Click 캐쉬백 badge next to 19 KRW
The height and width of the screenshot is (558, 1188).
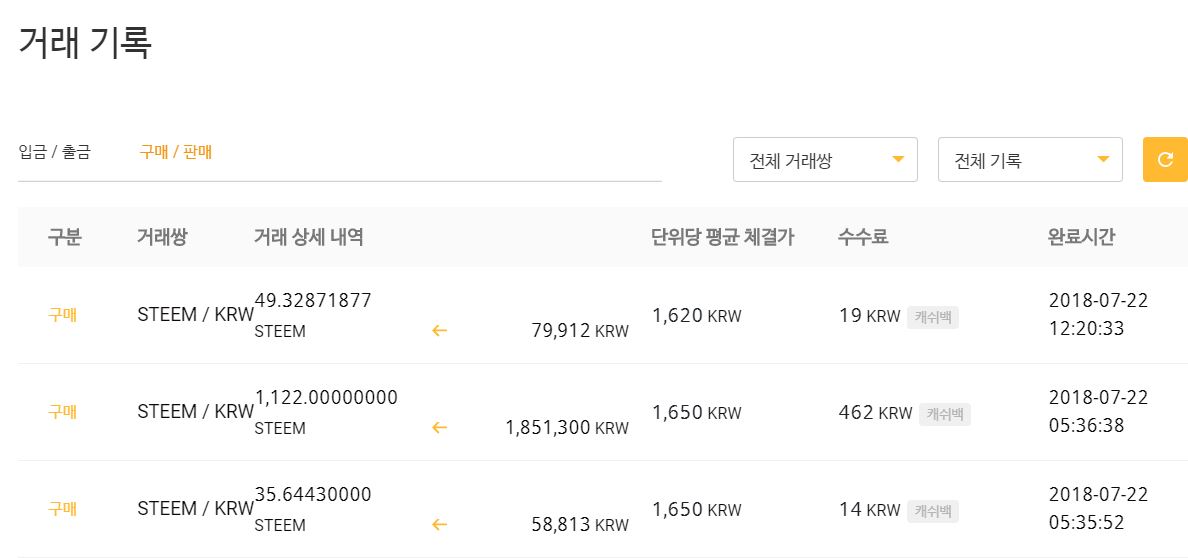point(932,317)
